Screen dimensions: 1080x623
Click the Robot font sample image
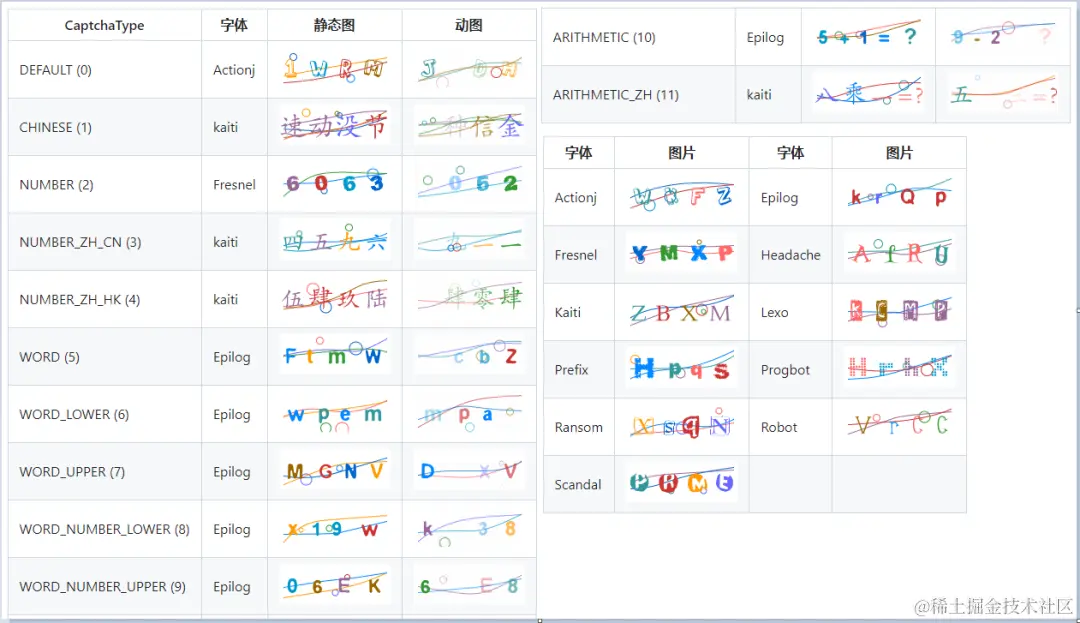click(899, 426)
